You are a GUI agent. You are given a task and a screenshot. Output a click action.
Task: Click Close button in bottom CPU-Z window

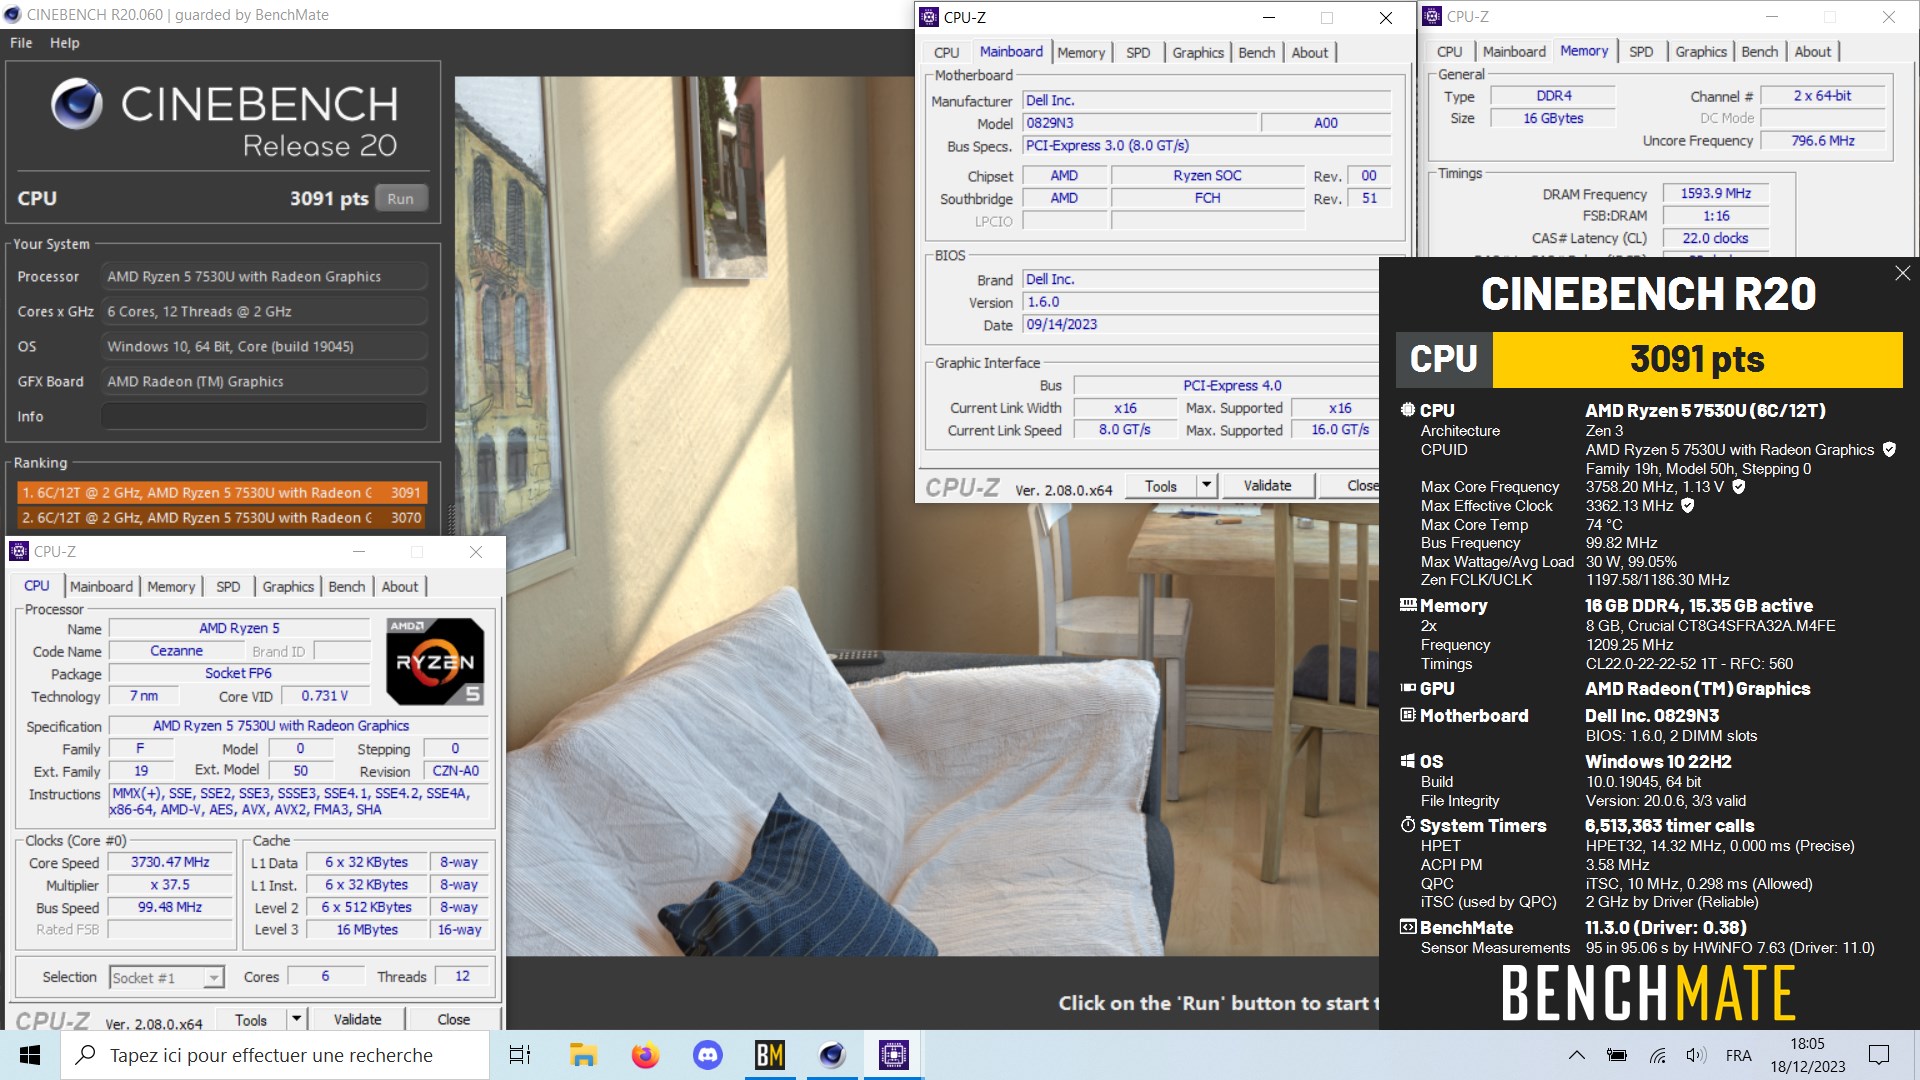(453, 1019)
